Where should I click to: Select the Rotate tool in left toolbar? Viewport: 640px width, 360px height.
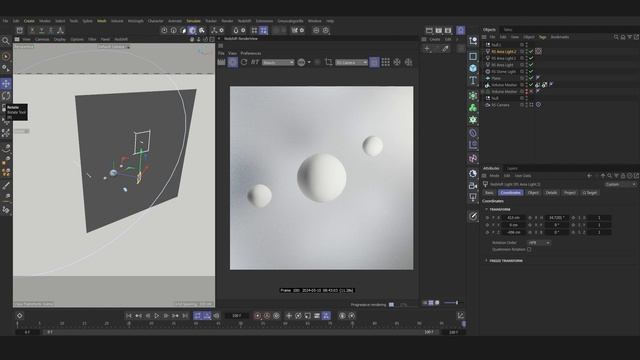point(6,96)
